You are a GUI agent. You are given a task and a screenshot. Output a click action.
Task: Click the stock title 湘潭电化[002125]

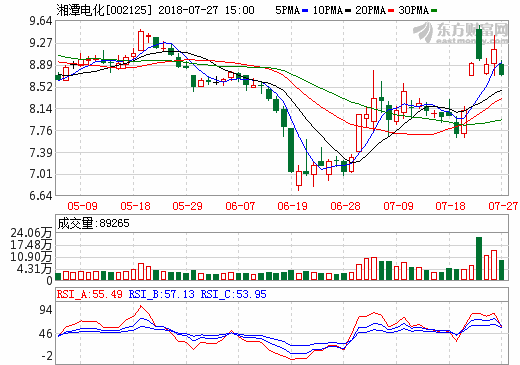[104, 10]
